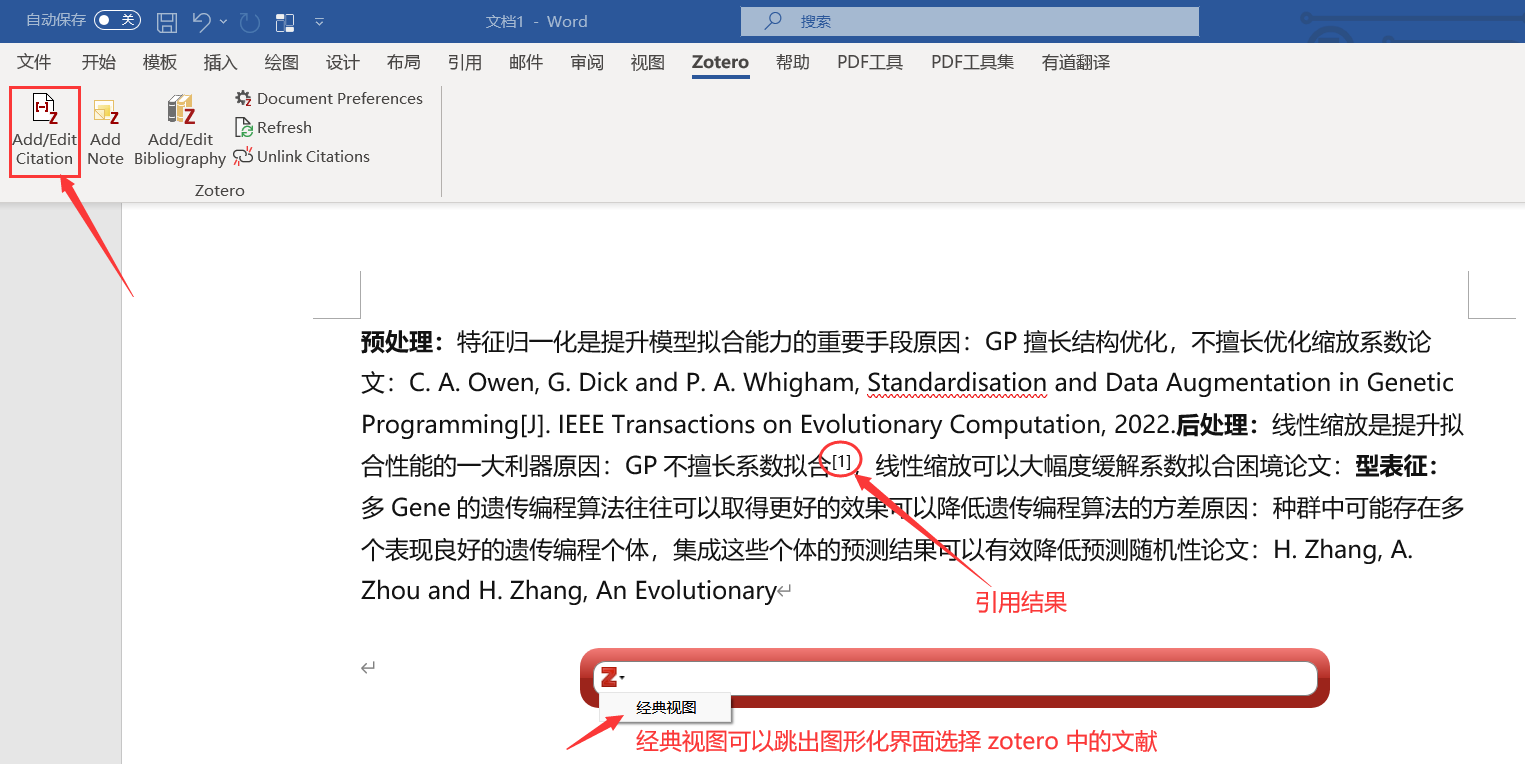Click the word Standardisation in the document
Screen dimensions: 1525x764
coord(957,383)
